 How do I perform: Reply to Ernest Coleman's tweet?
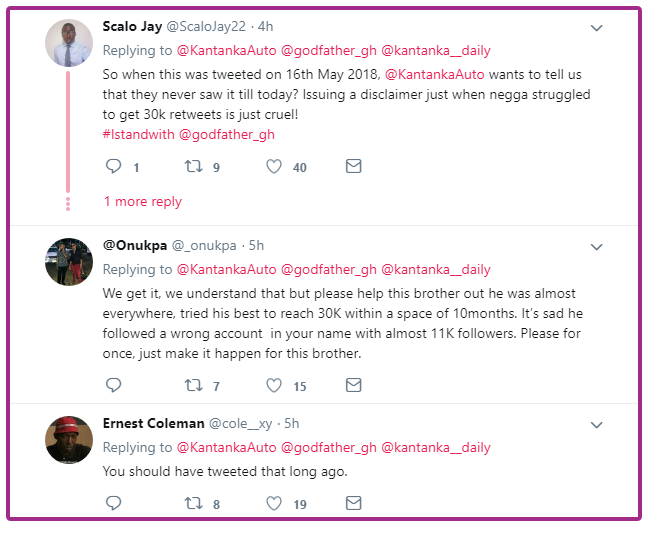tap(112, 503)
